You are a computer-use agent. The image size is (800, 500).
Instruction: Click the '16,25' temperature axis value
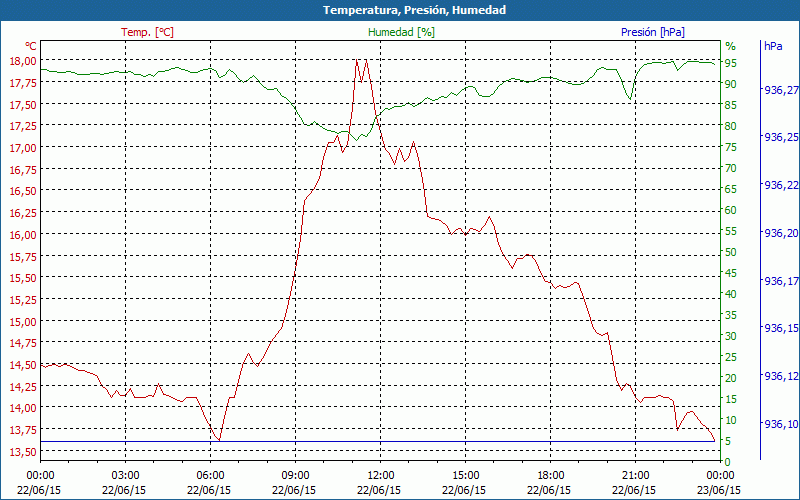(23, 213)
